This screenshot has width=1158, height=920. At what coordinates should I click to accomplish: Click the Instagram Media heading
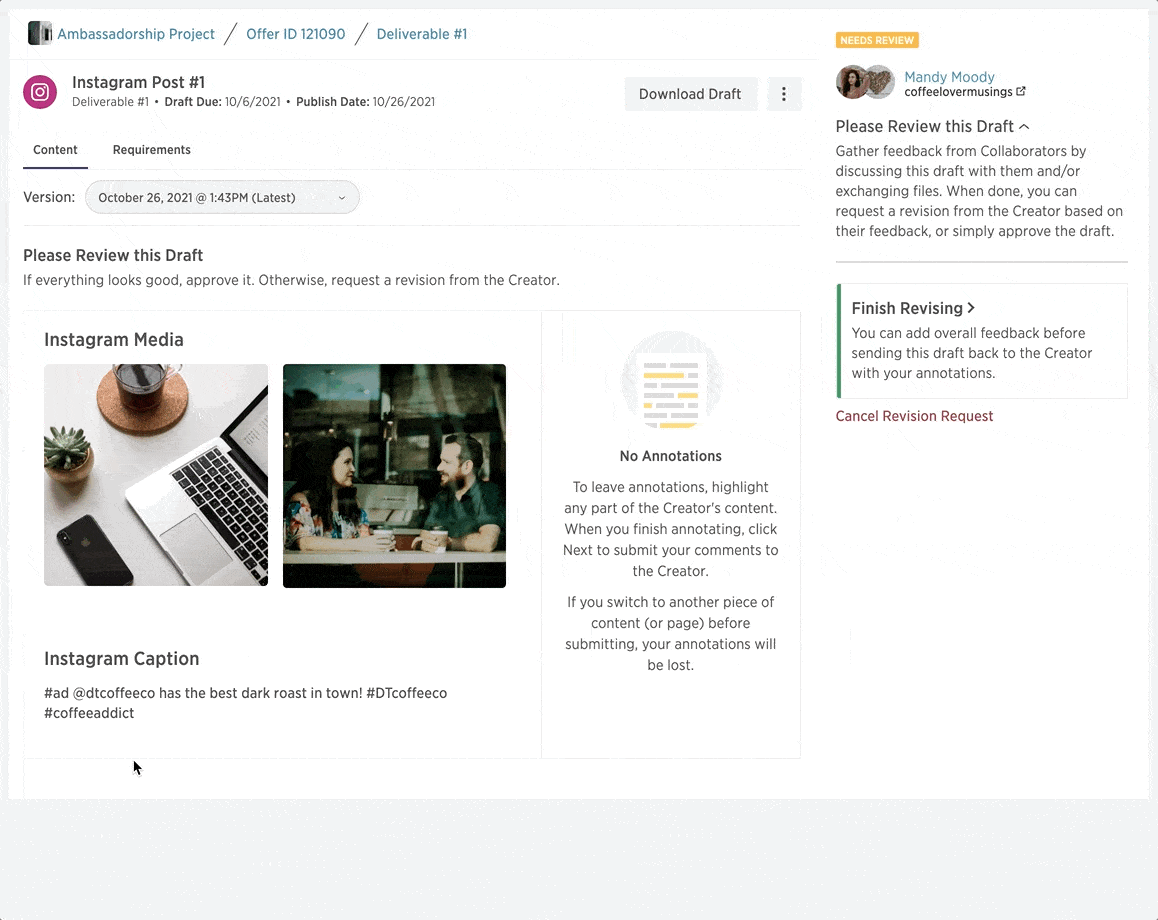click(114, 340)
